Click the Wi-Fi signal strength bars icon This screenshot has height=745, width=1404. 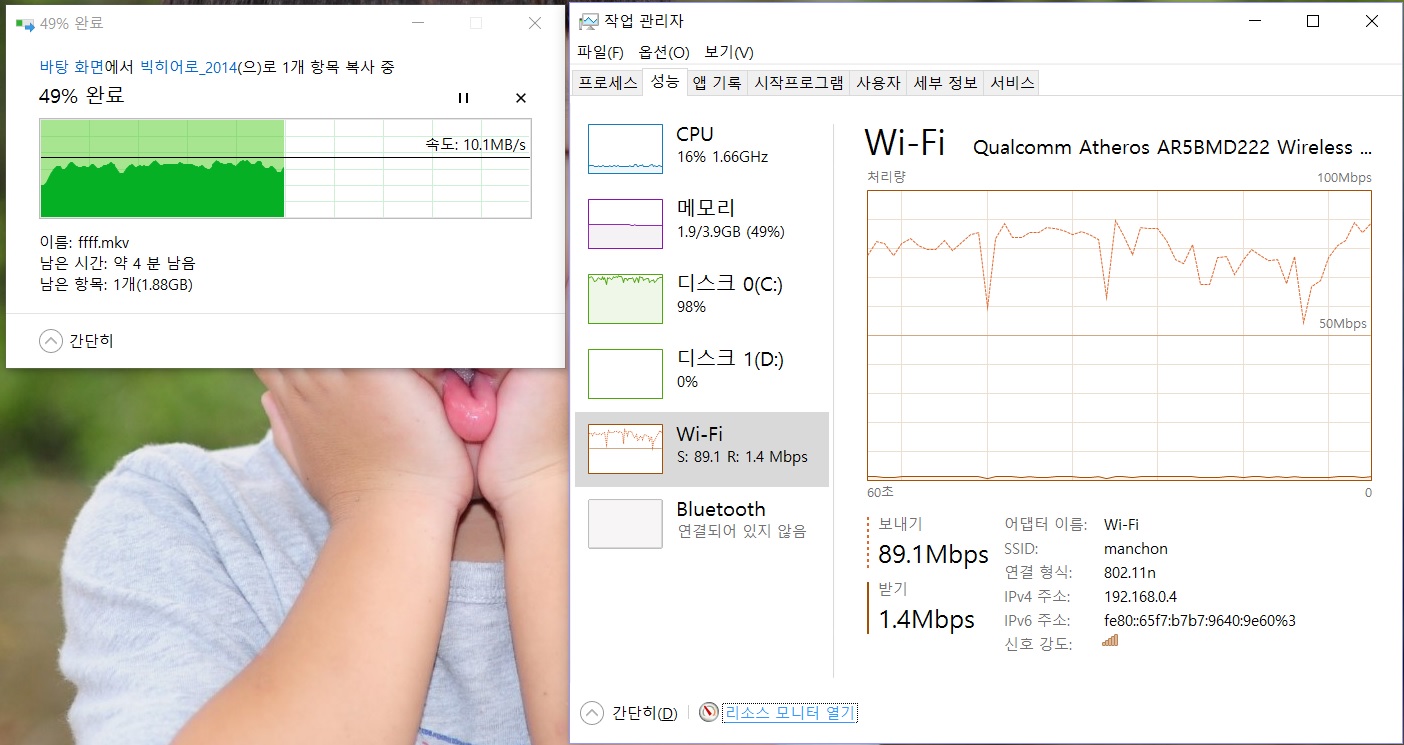(x=1110, y=640)
